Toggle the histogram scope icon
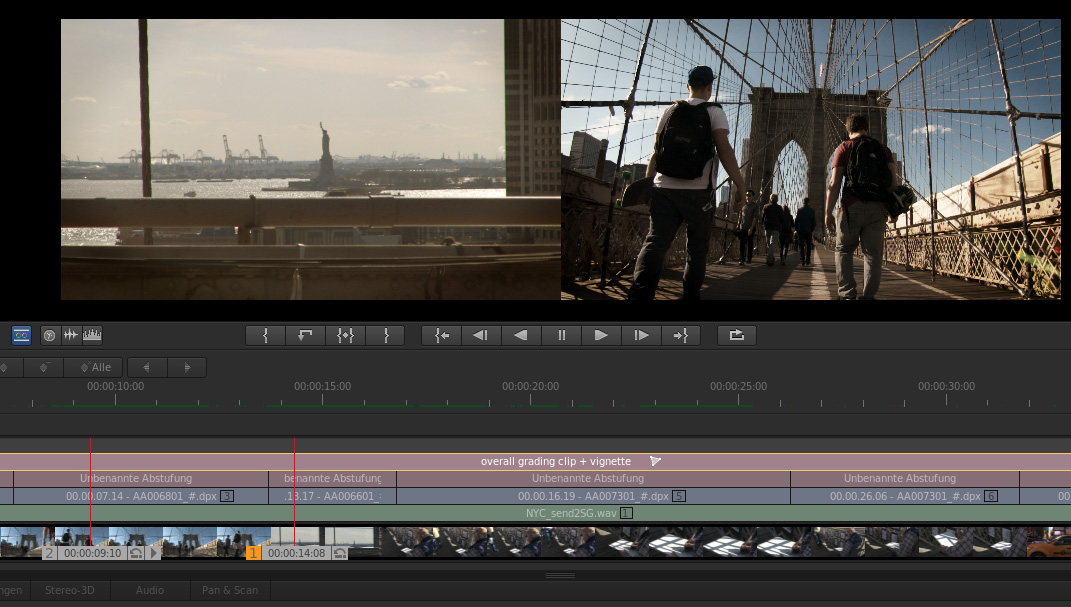Image resolution: width=1071 pixels, height=607 pixels. (x=92, y=336)
